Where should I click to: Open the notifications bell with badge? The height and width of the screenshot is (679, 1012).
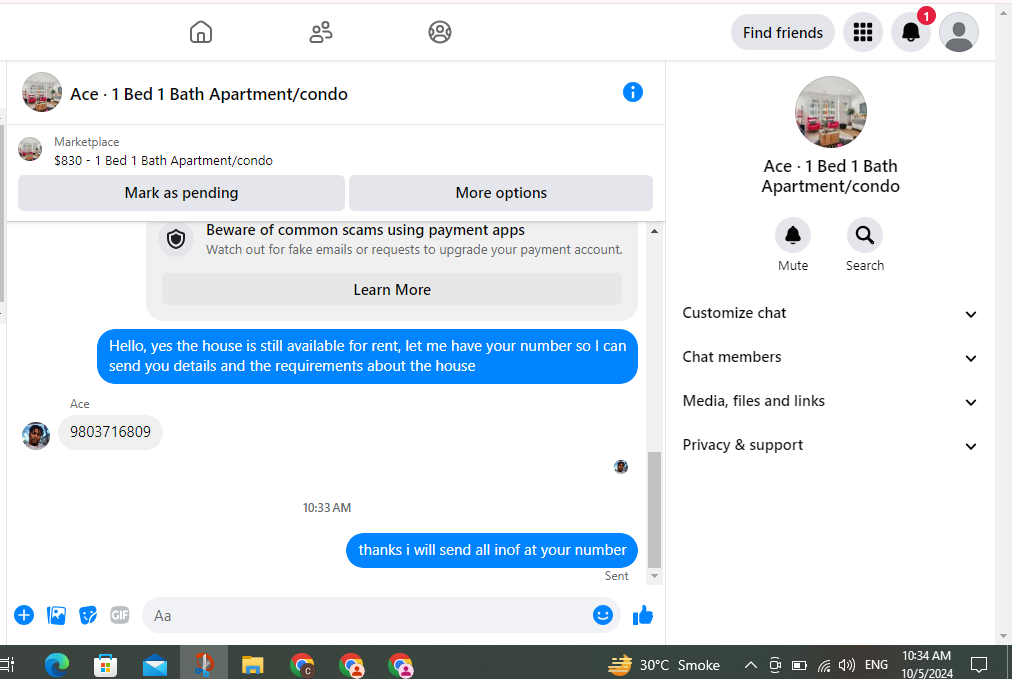click(x=911, y=32)
